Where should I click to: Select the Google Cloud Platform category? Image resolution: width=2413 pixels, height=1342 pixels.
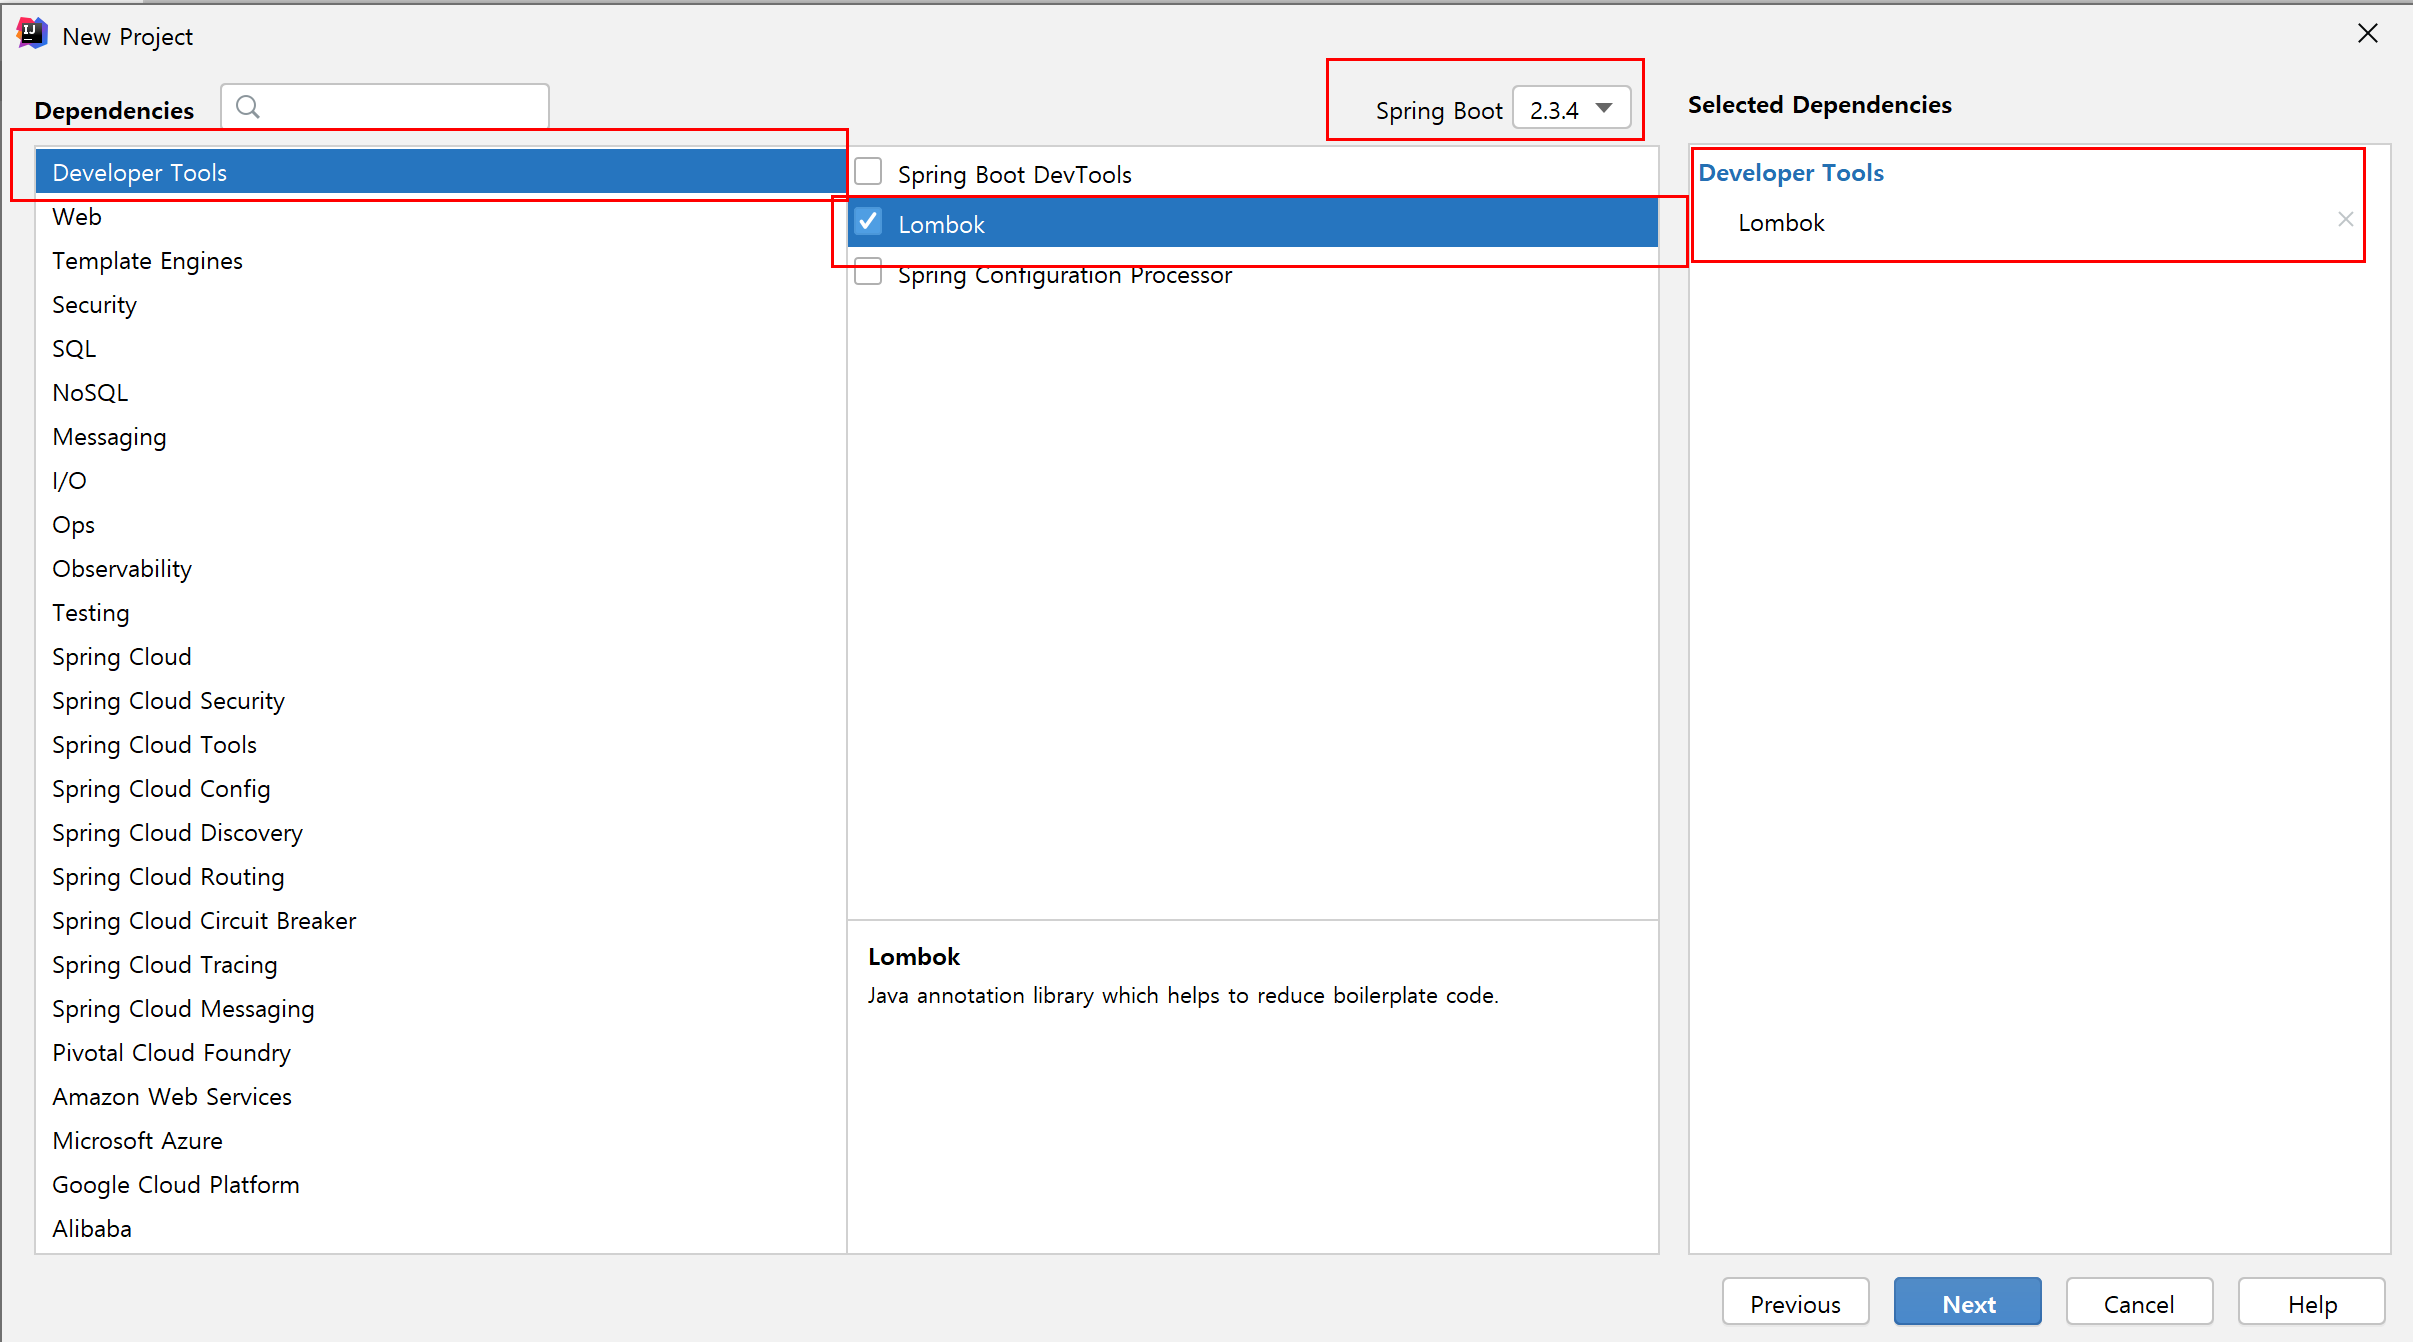point(441,1184)
